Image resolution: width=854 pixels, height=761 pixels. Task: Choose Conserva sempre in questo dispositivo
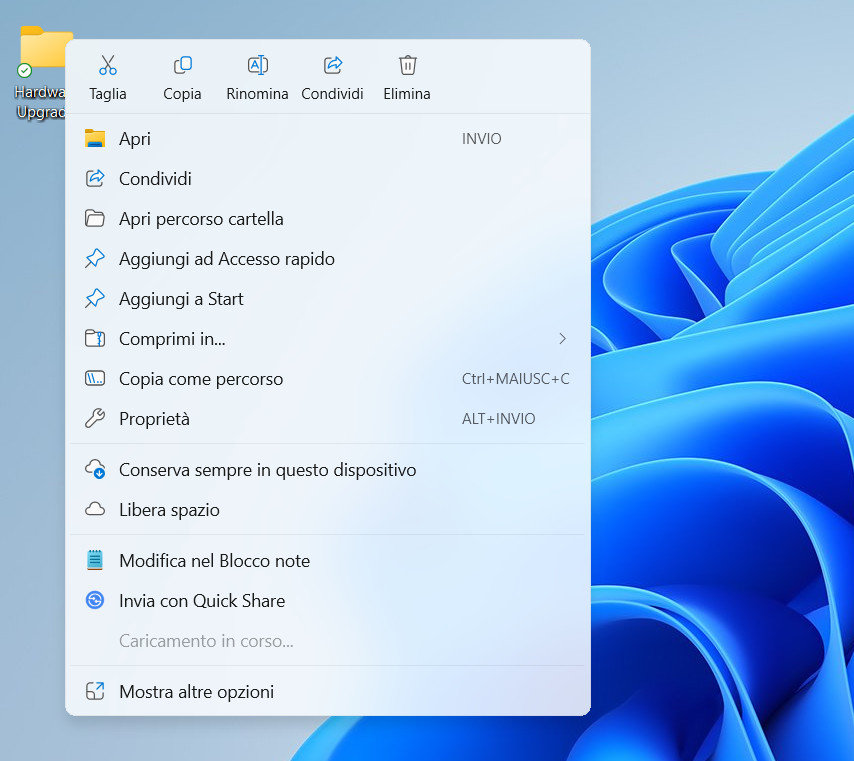click(267, 470)
